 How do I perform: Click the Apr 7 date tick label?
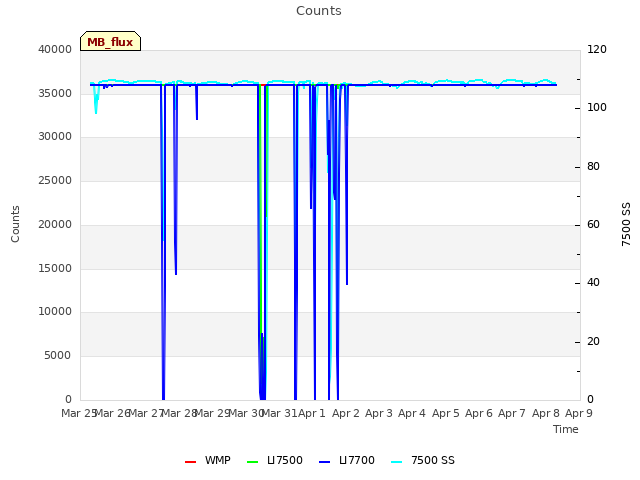[512, 413]
